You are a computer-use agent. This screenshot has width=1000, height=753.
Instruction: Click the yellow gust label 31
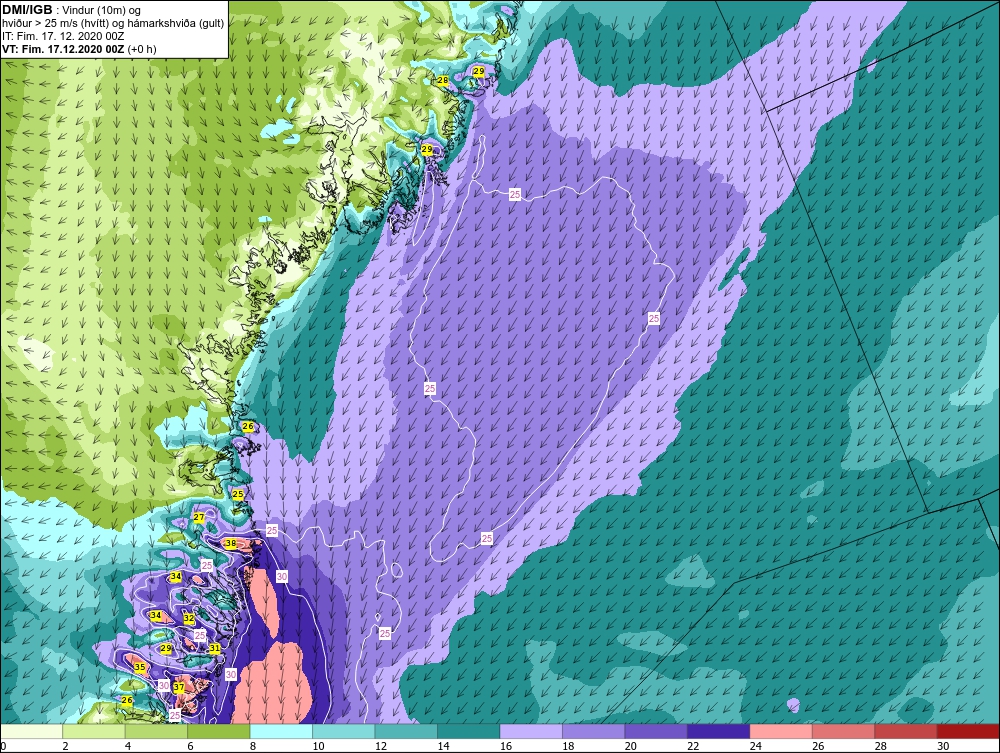(x=215, y=648)
